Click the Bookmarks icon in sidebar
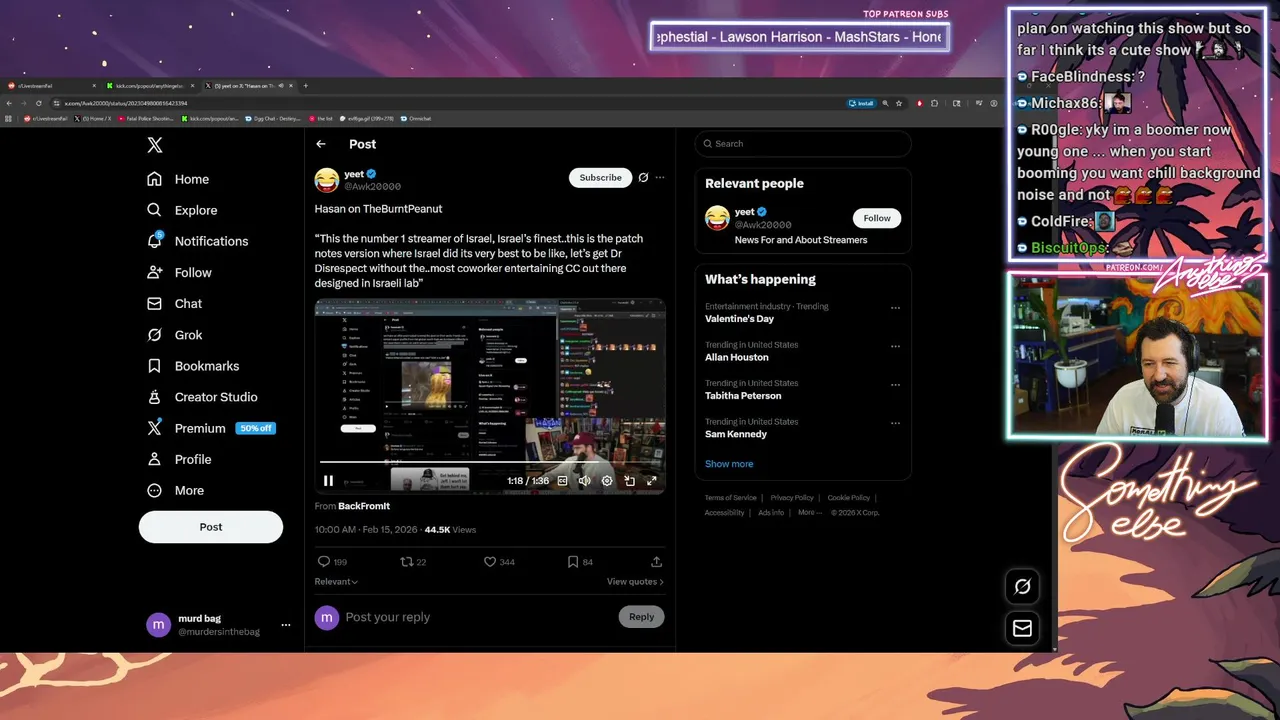Viewport: 1280px width, 720px height. [154, 366]
